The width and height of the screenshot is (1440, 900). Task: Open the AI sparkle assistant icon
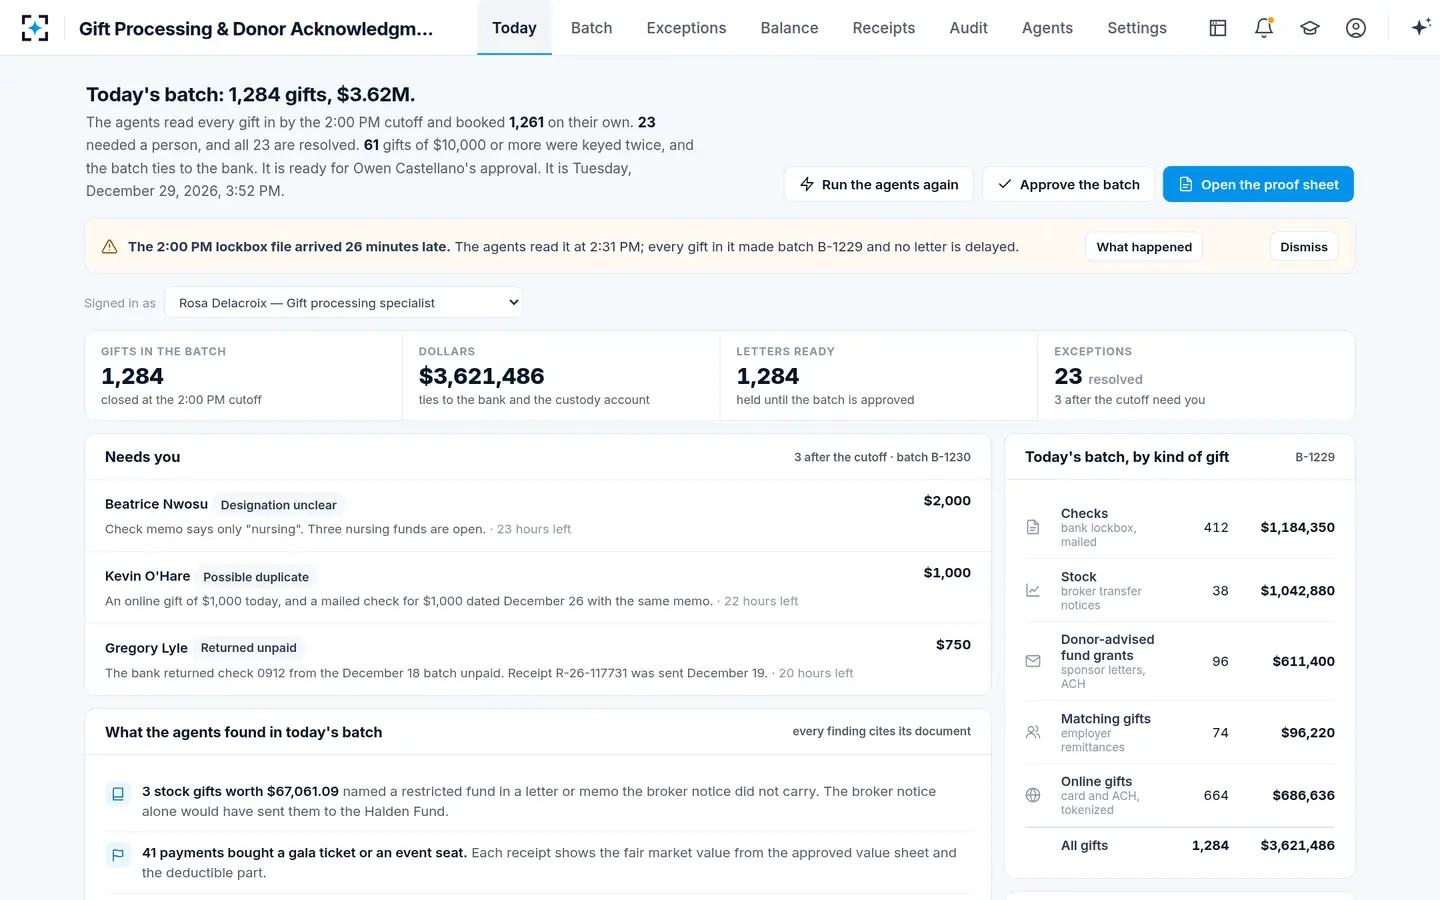tap(1421, 28)
